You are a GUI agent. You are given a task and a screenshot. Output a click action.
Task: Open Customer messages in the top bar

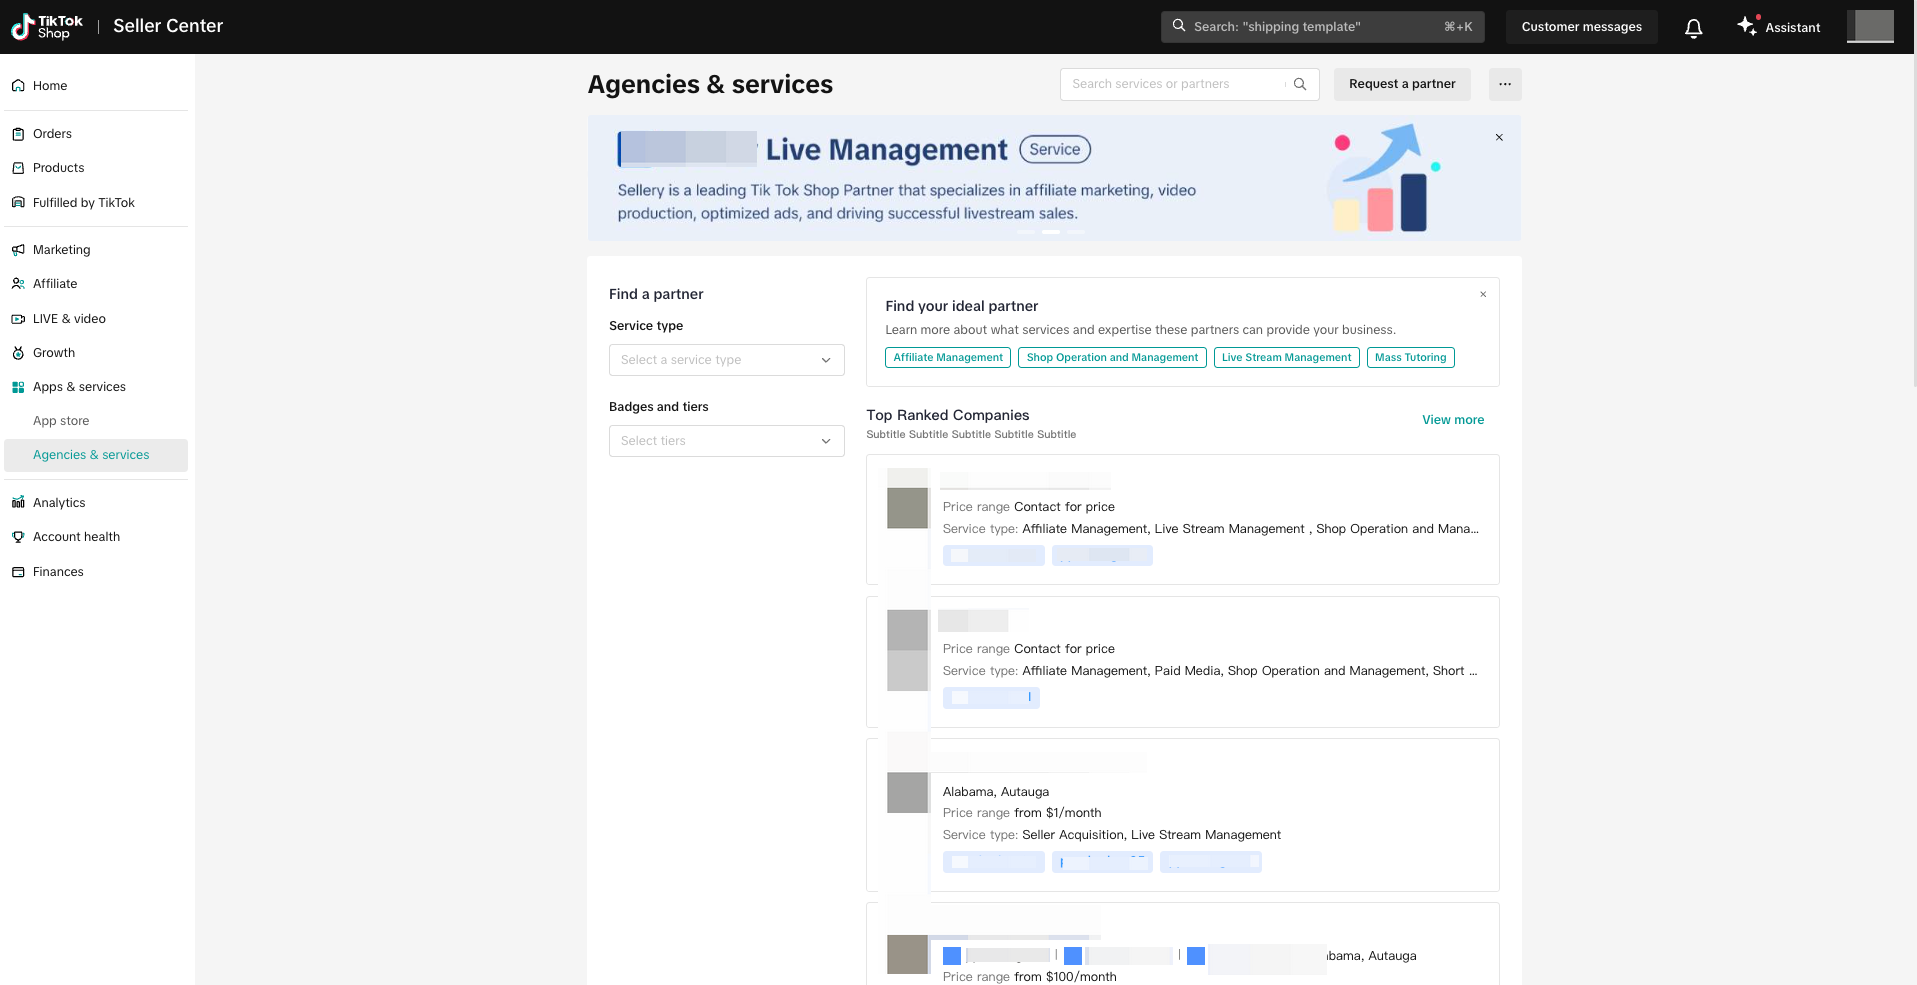click(x=1581, y=27)
